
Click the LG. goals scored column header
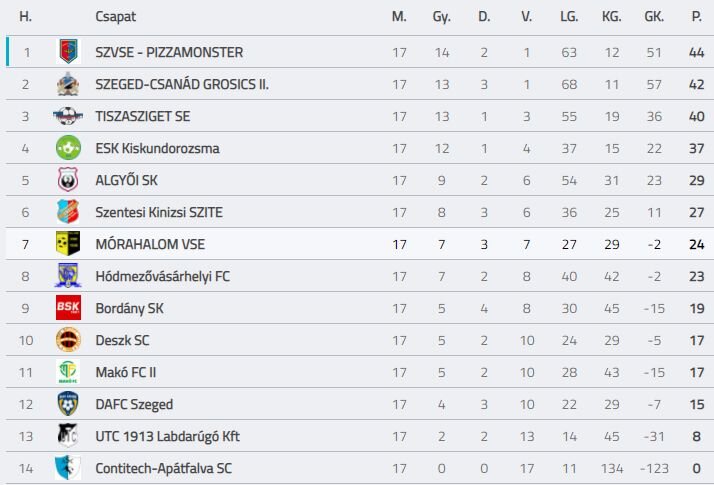[x=570, y=17]
